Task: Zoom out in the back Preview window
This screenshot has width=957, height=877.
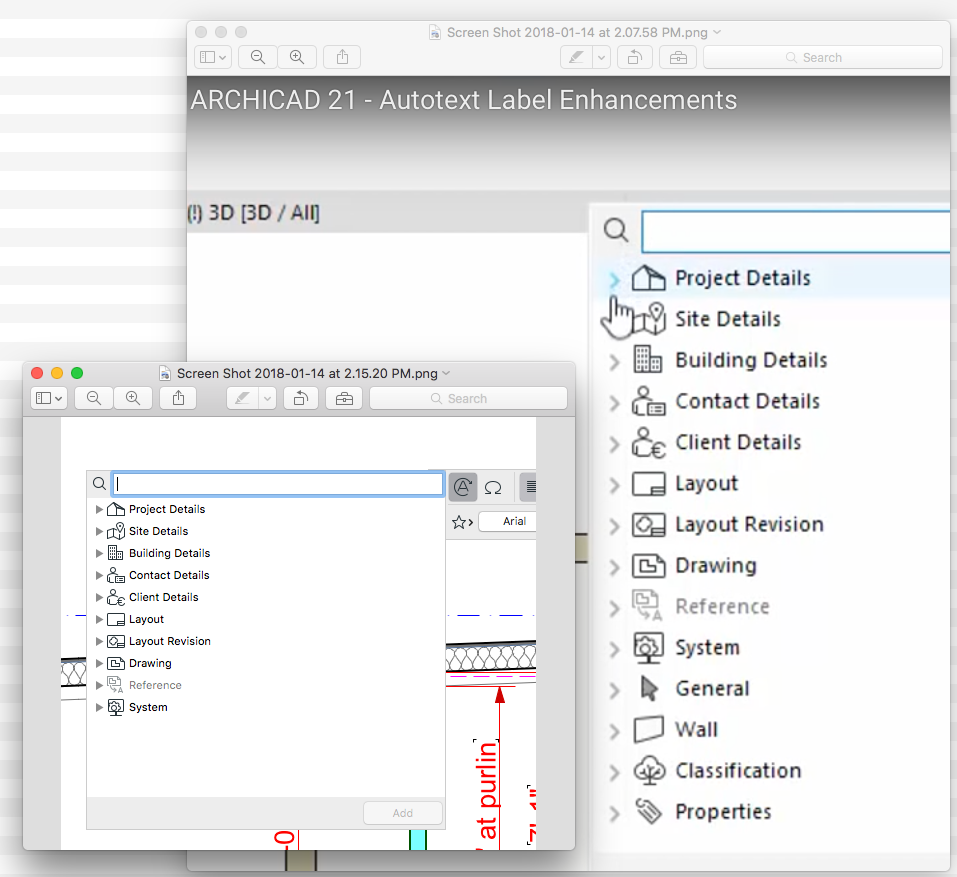Action: [258, 57]
